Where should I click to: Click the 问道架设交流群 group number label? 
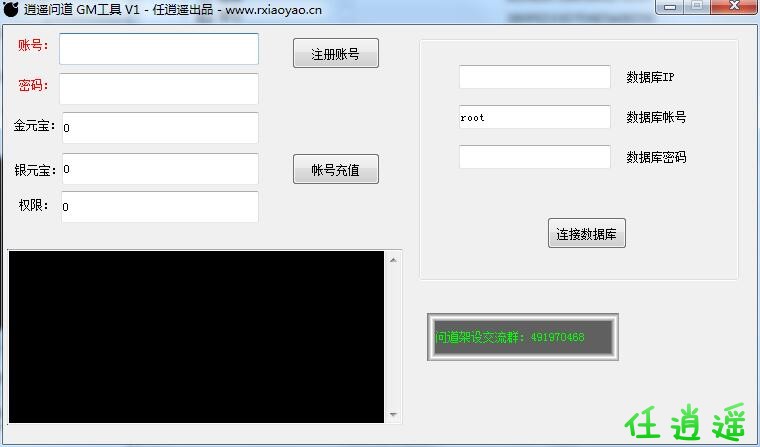(523, 337)
